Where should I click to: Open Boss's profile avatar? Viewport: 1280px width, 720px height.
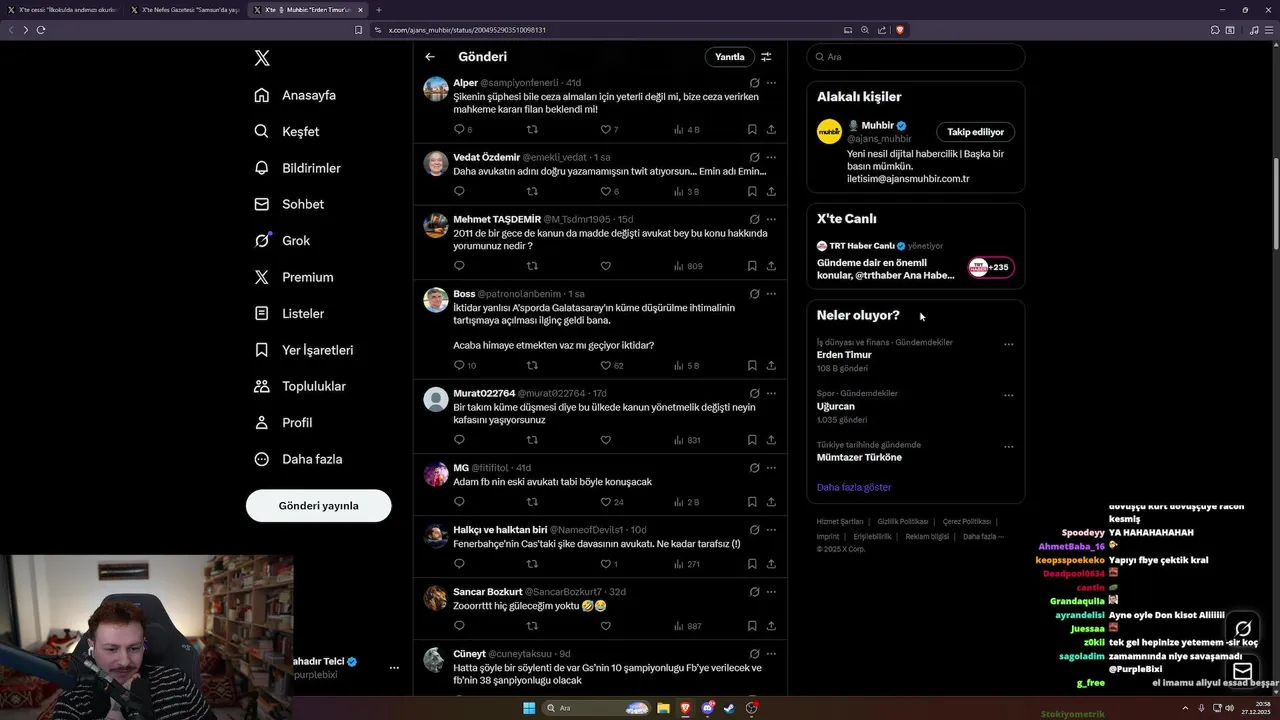click(436, 301)
